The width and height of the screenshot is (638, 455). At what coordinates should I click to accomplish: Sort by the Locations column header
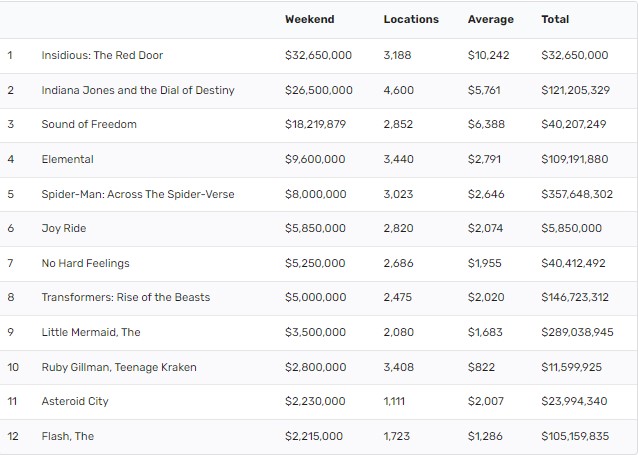pyautogui.click(x=410, y=19)
